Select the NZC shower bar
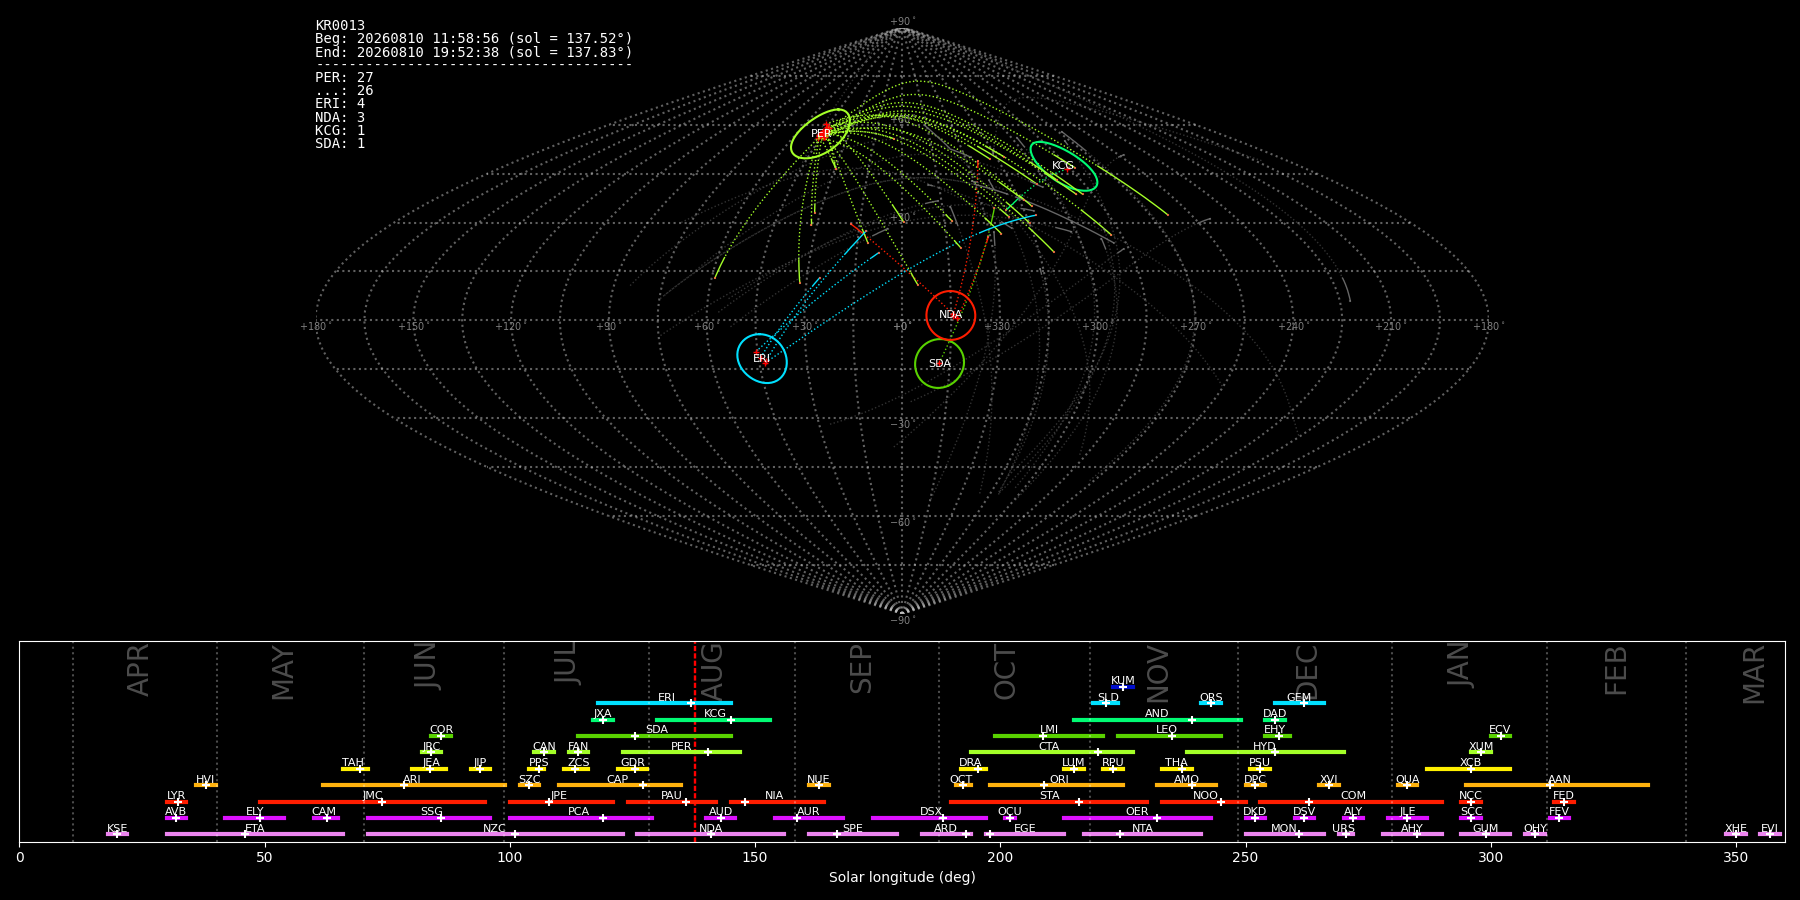 pyautogui.click(x=495, y=834)
